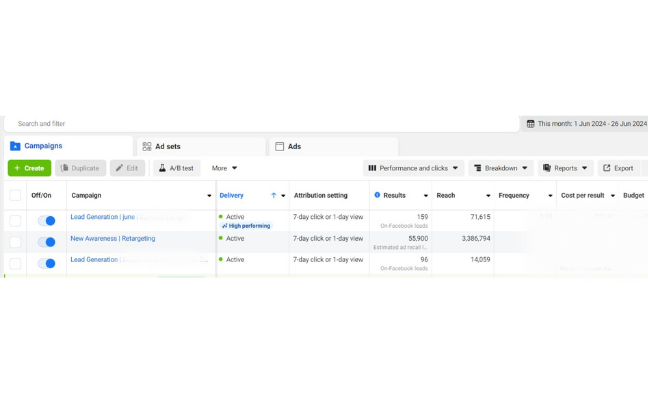The height and width of the screenshot is (412, 648).
Task: Switch to the Ad sets tab
Action: (166, 146)
